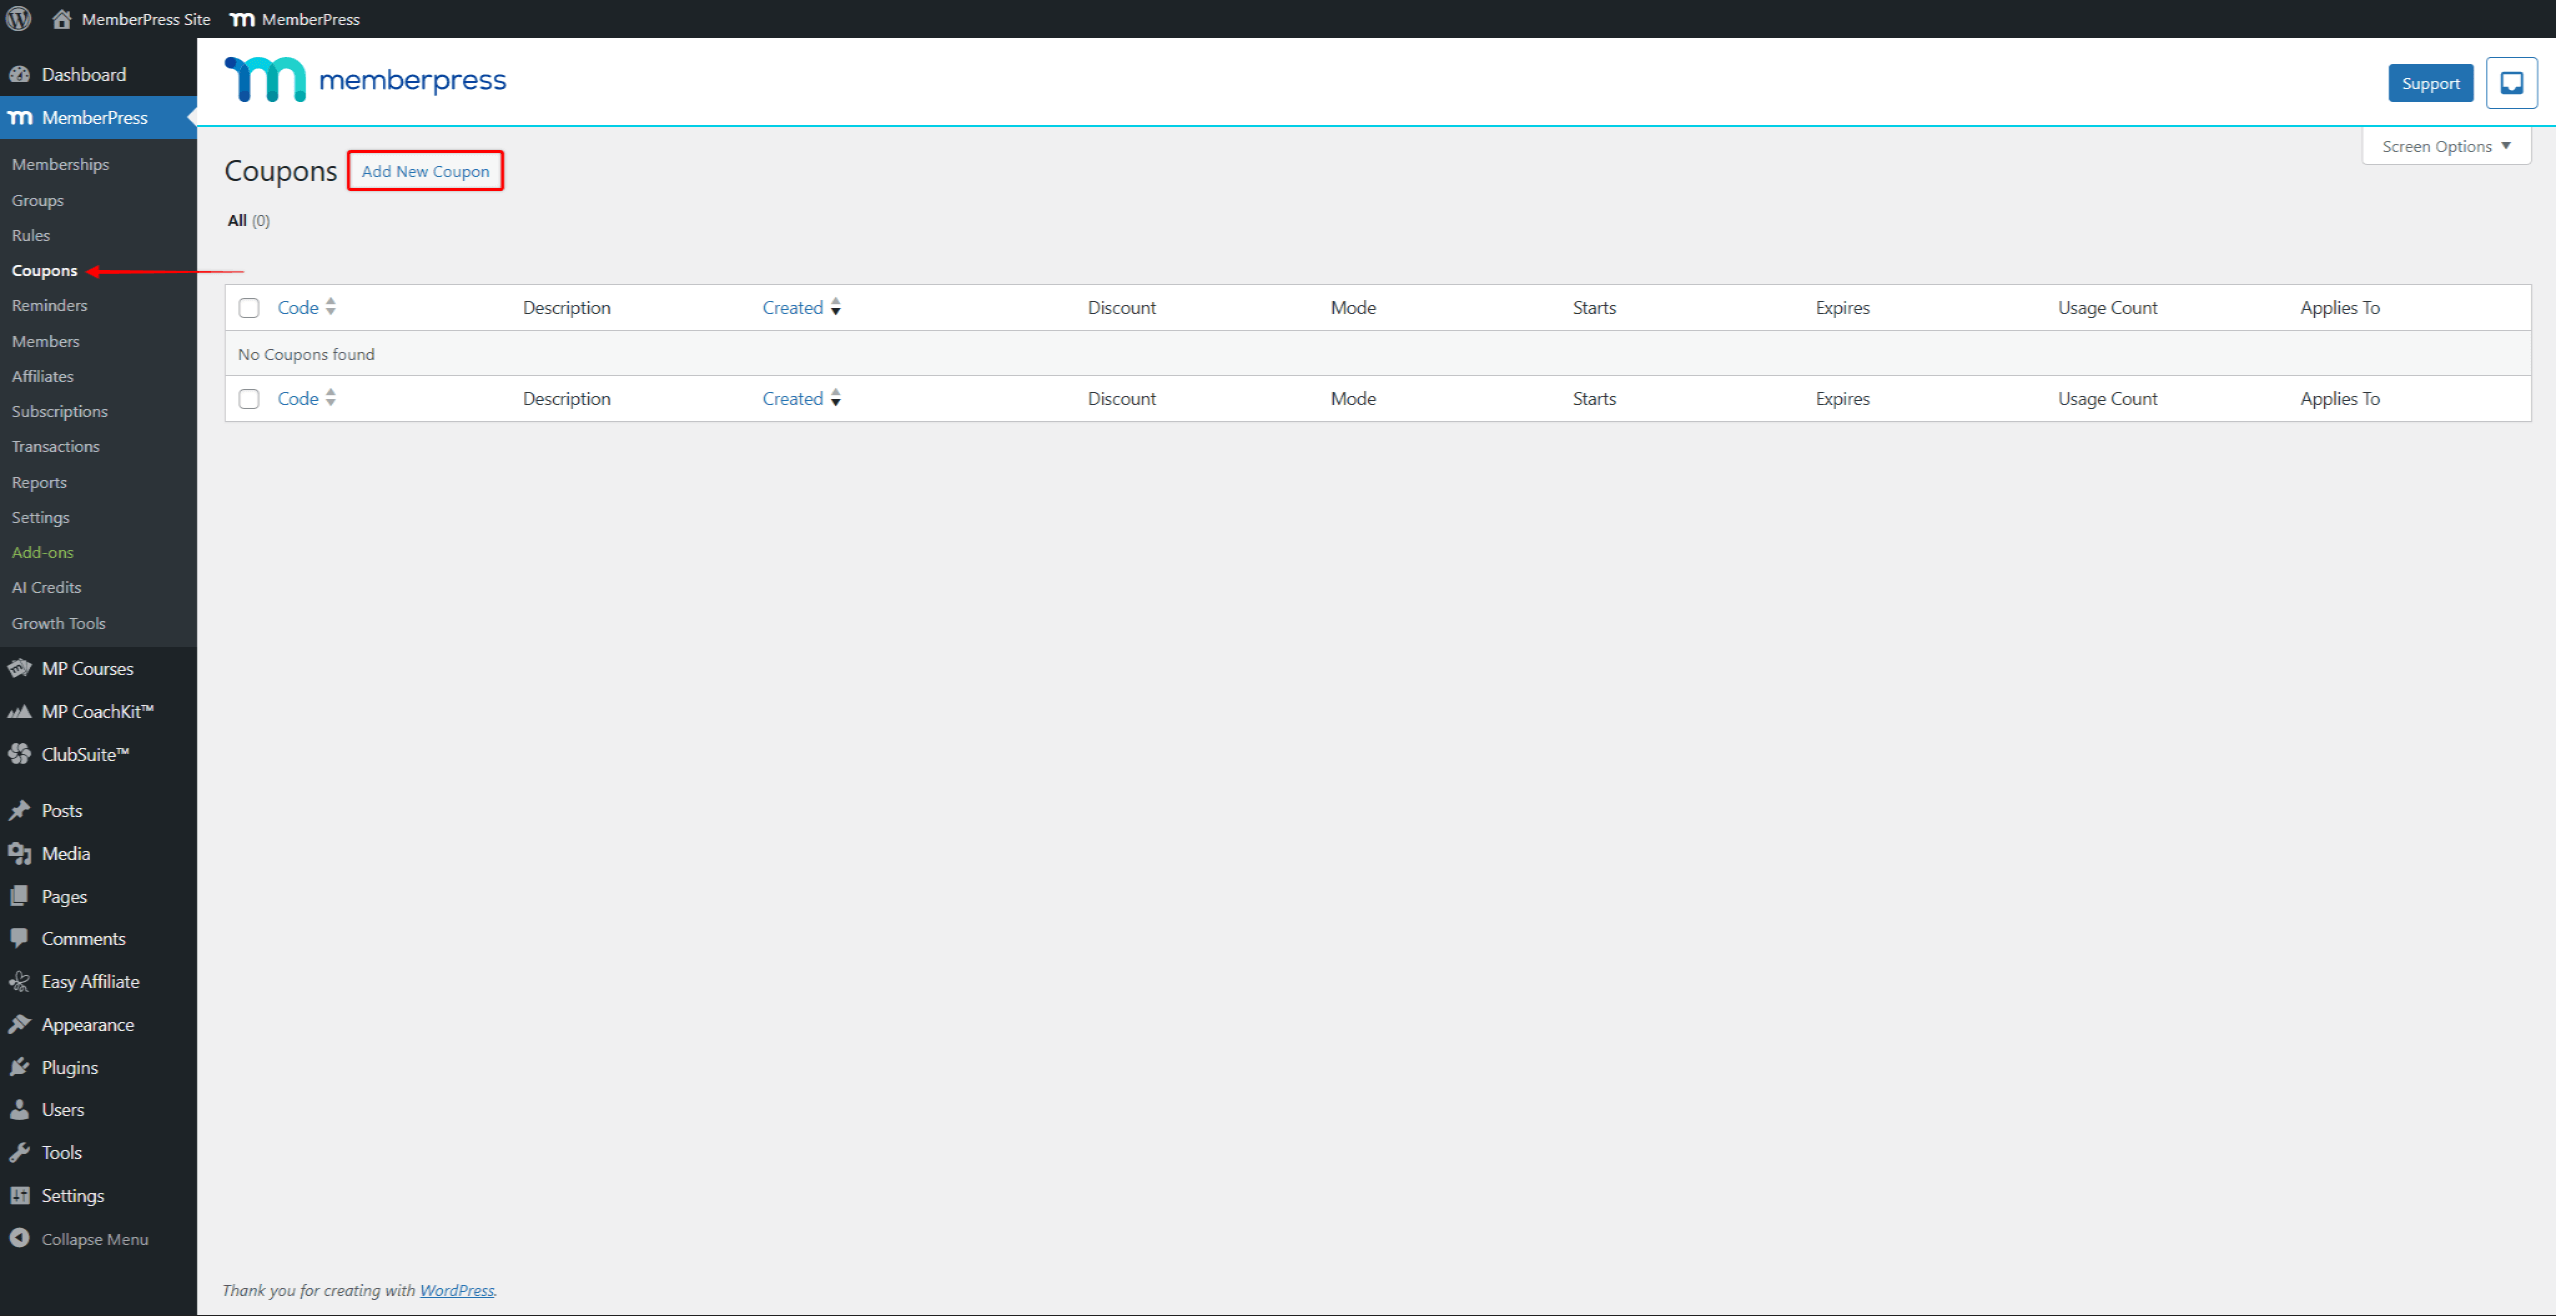Click the Collapse Menu arrow icon
This screenshot has height=1316, width=2556.
[19, 1238]
